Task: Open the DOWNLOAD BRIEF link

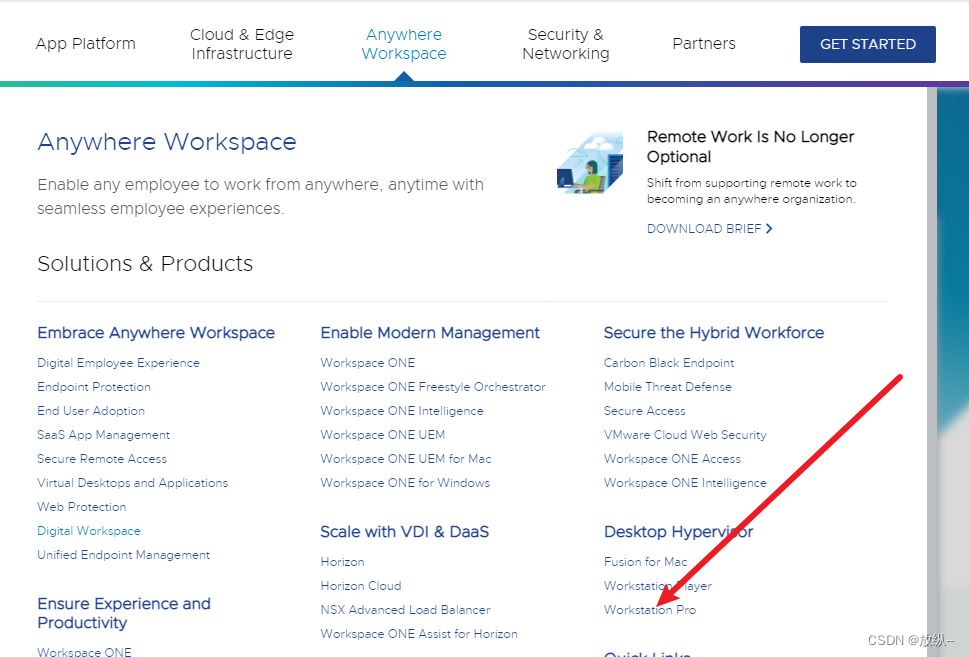Action: (x=709, y=229)
